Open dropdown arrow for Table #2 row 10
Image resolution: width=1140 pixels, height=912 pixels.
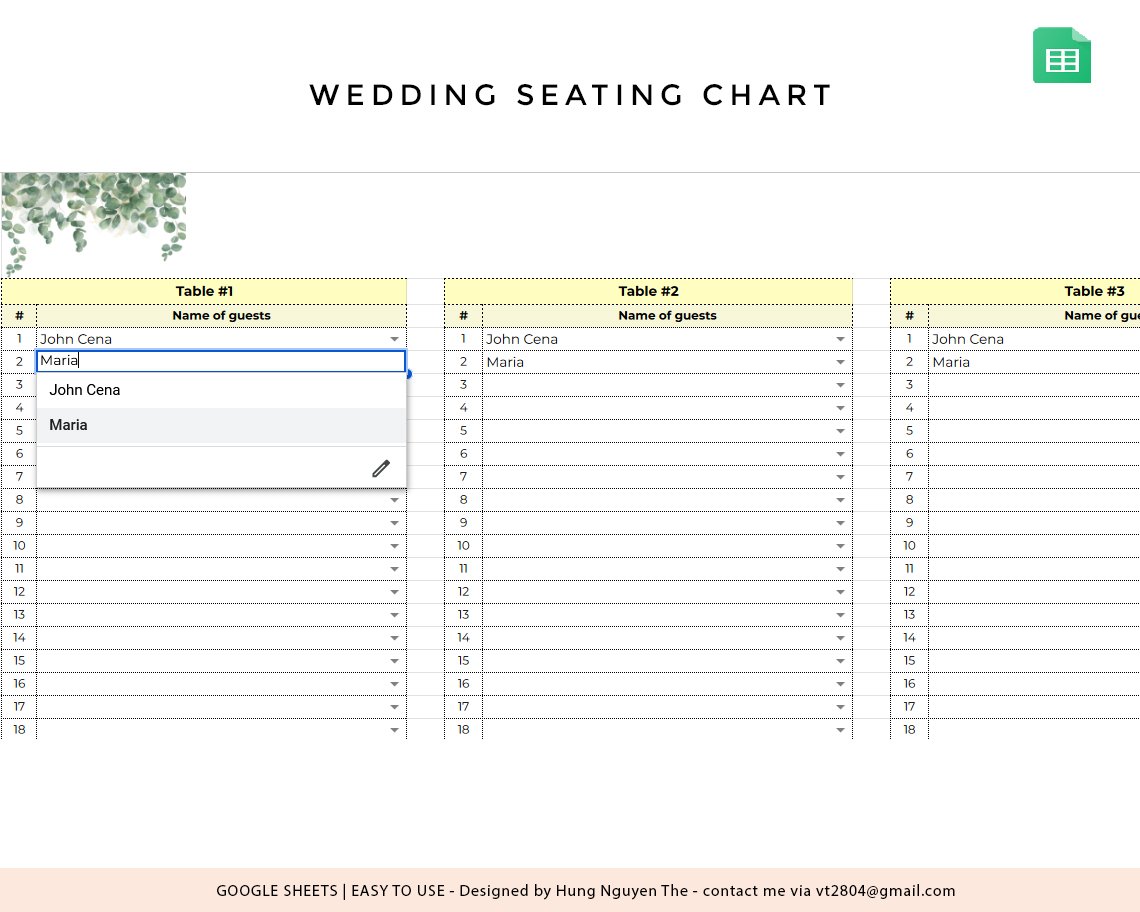[840, 545]
